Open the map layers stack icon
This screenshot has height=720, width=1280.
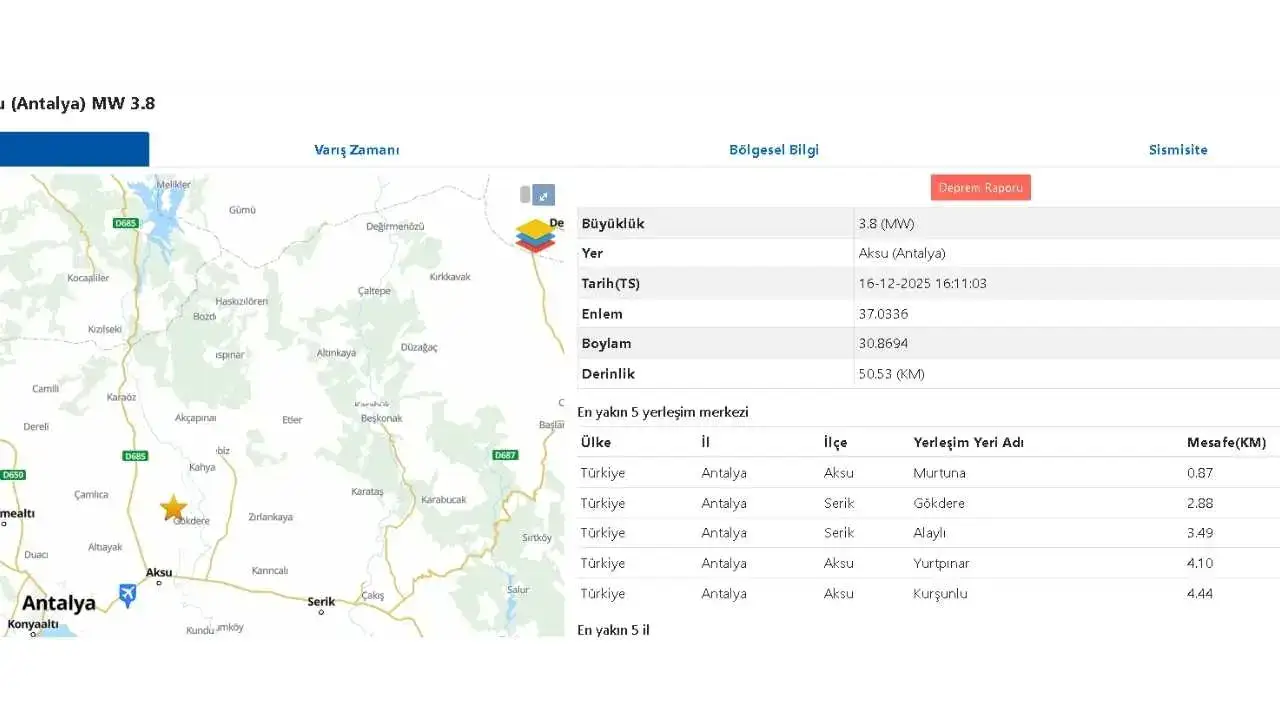535,235
